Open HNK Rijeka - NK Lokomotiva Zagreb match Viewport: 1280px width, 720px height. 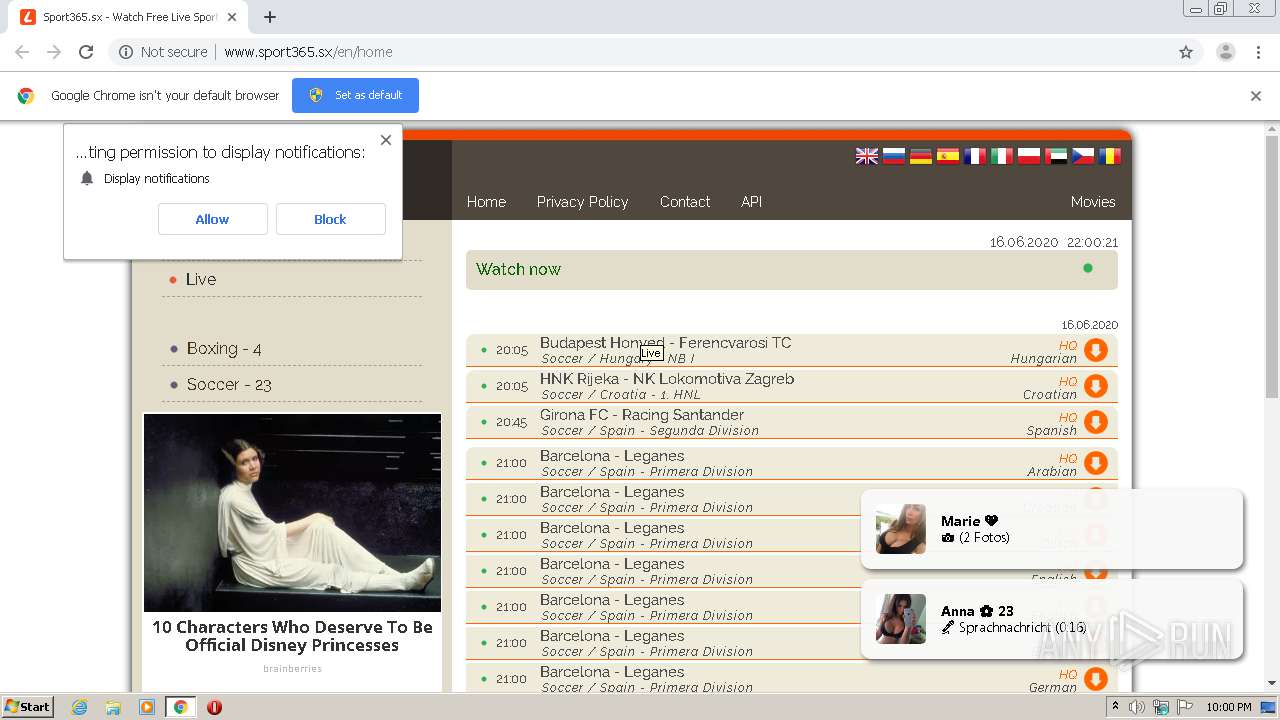pyautogui.click(x=667, y=379)
